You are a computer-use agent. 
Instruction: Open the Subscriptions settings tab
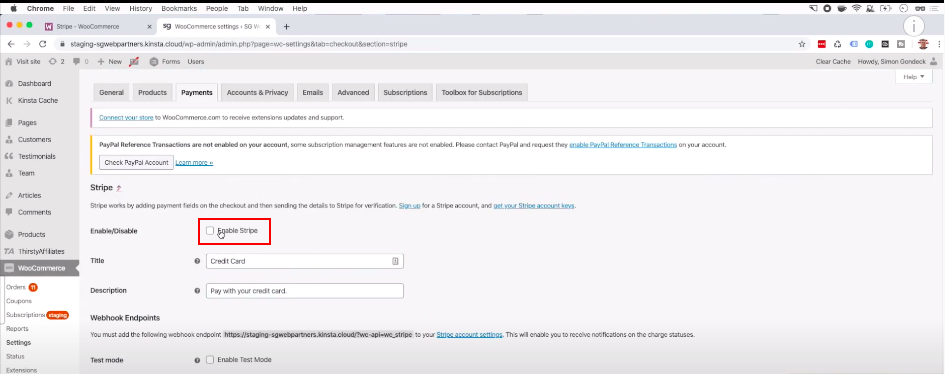point(405,93)
